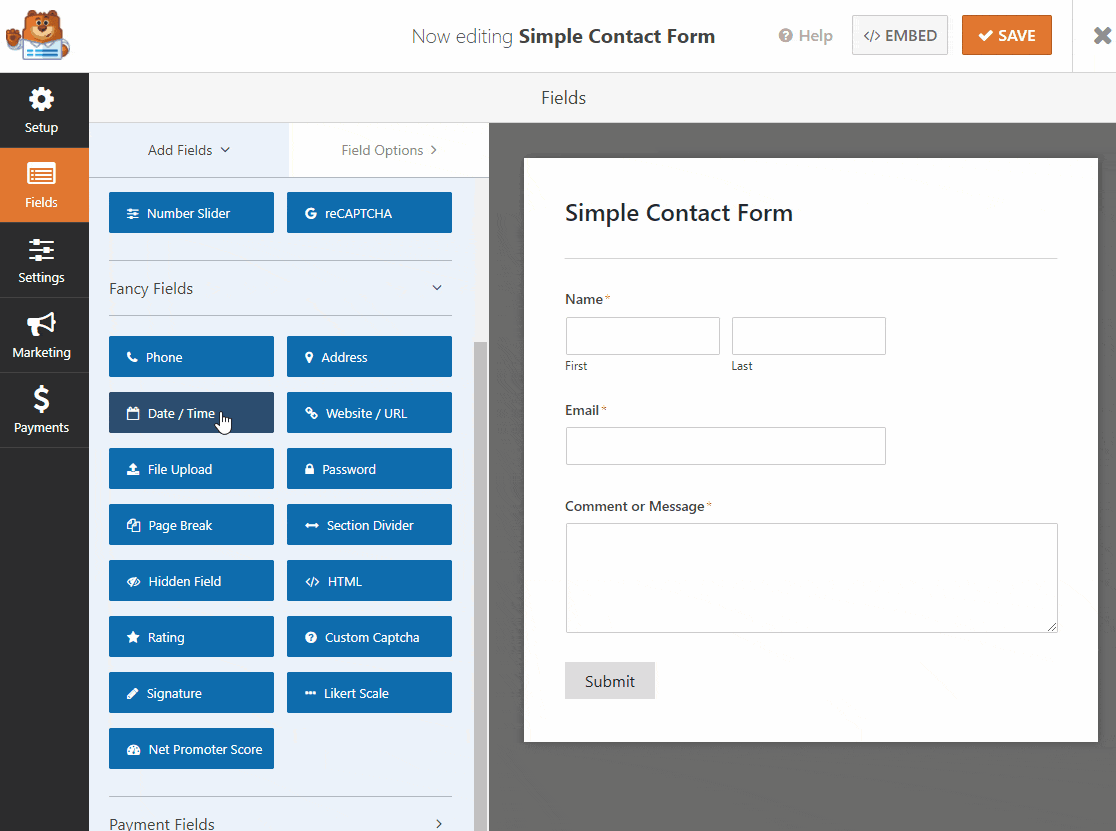Image resolution: width=1116 pixels, height=831 pixels.
Task: Add a Page Break field
Action: click(x=191, y=525)
